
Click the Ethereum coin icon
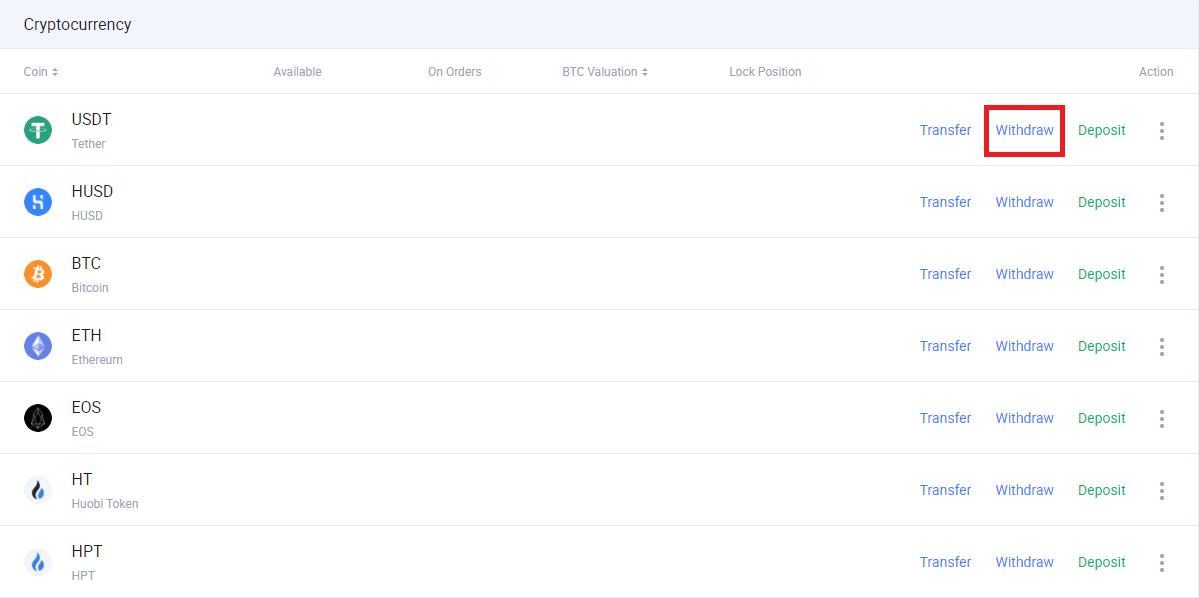tap(38, 346)
